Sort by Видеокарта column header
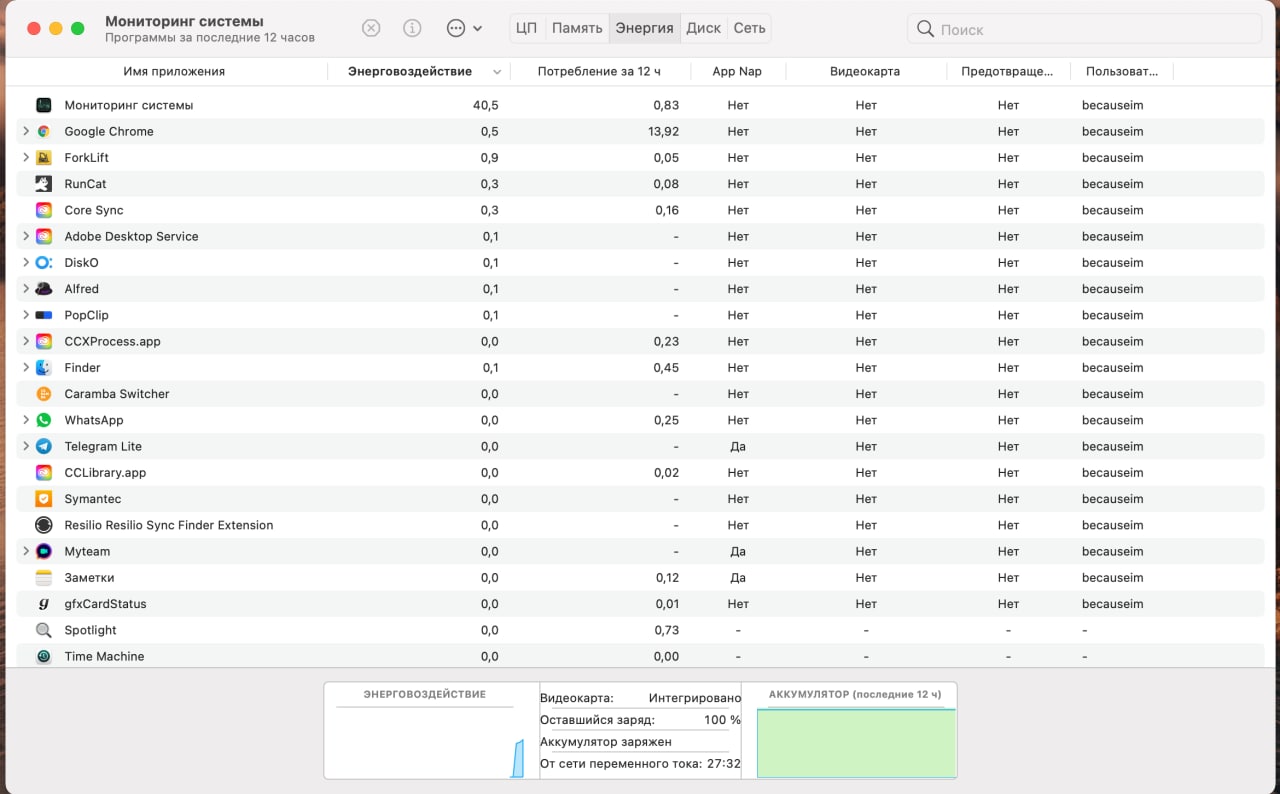The width and height of the screenshot is (1280, 794). pos(865,71)
